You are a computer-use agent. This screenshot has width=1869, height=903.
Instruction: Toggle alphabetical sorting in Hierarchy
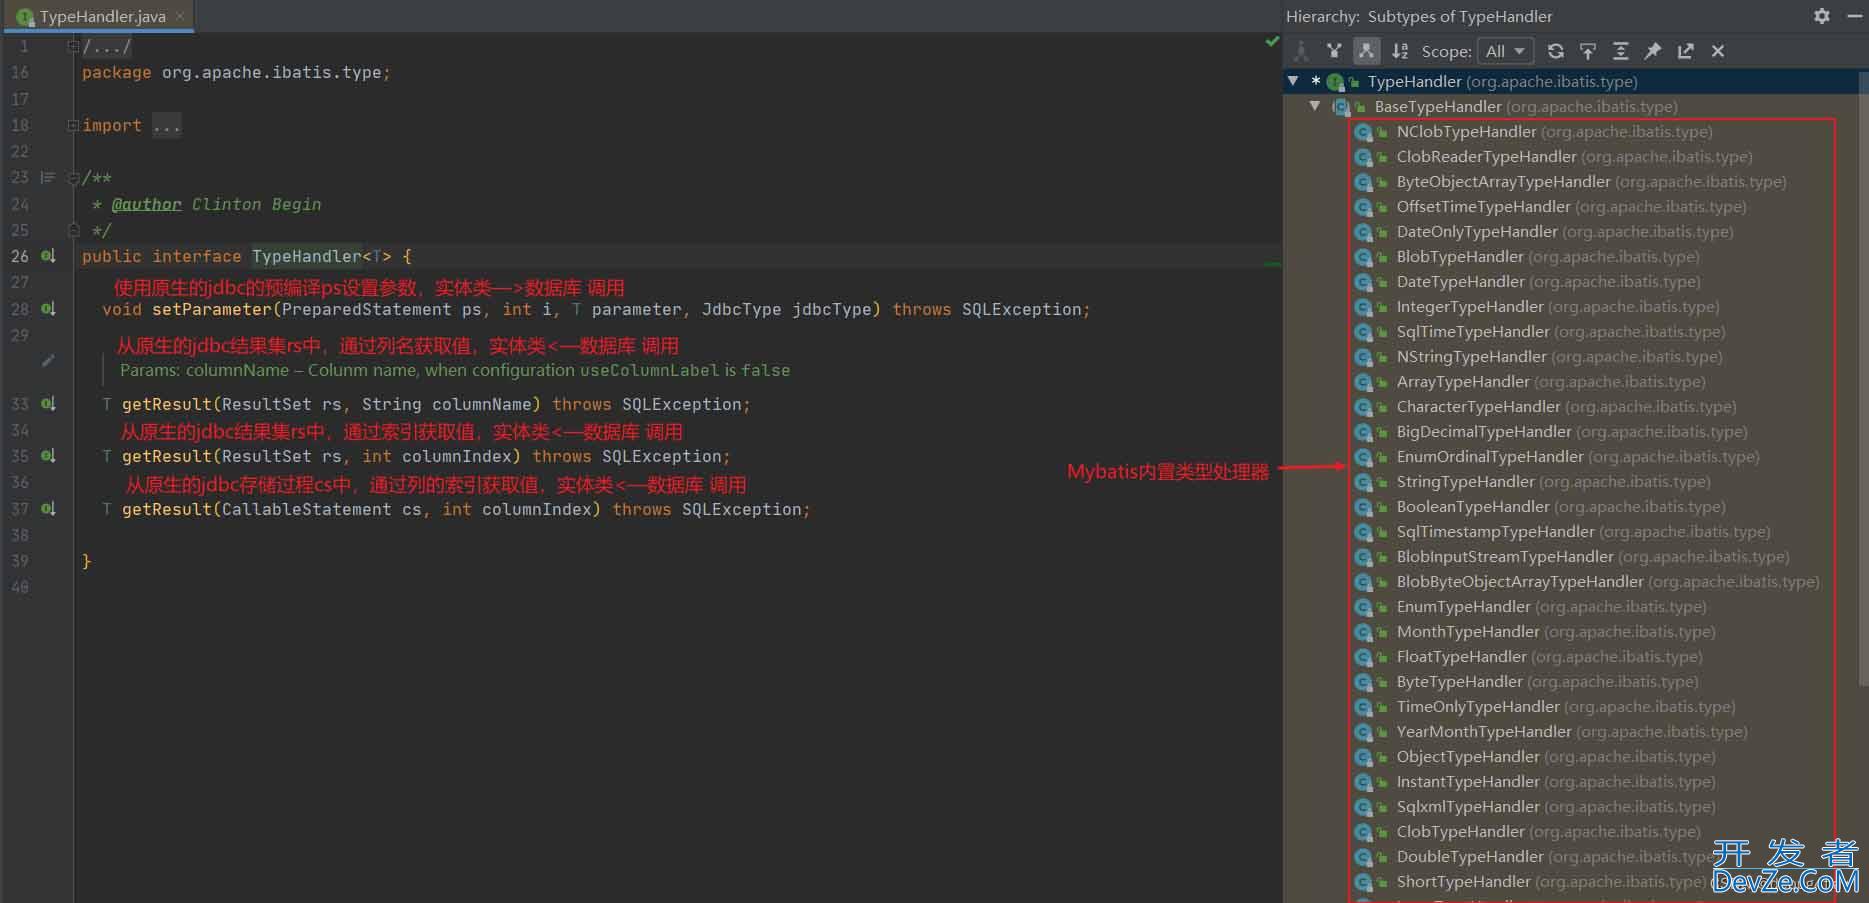(x=1400, y=51)
